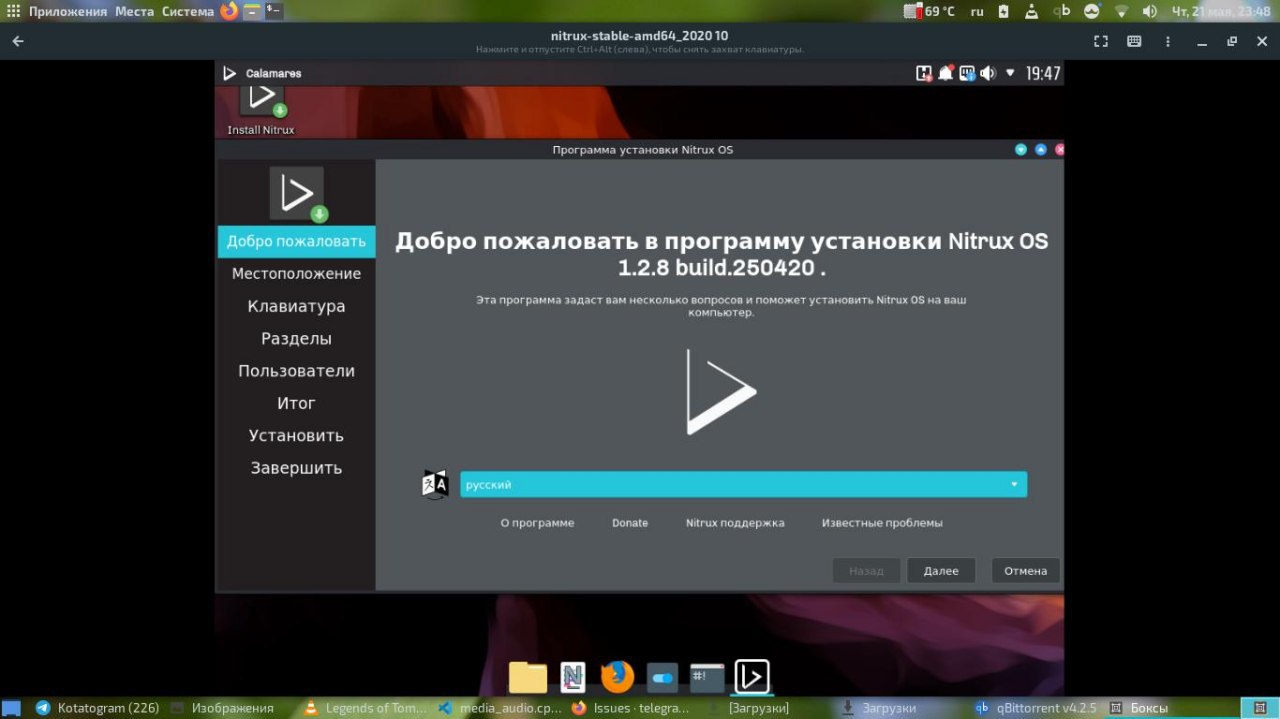This screenshot has height=719, width=1280.
Task: Select Завершить step in sidebar
Action: coord(296,467)
